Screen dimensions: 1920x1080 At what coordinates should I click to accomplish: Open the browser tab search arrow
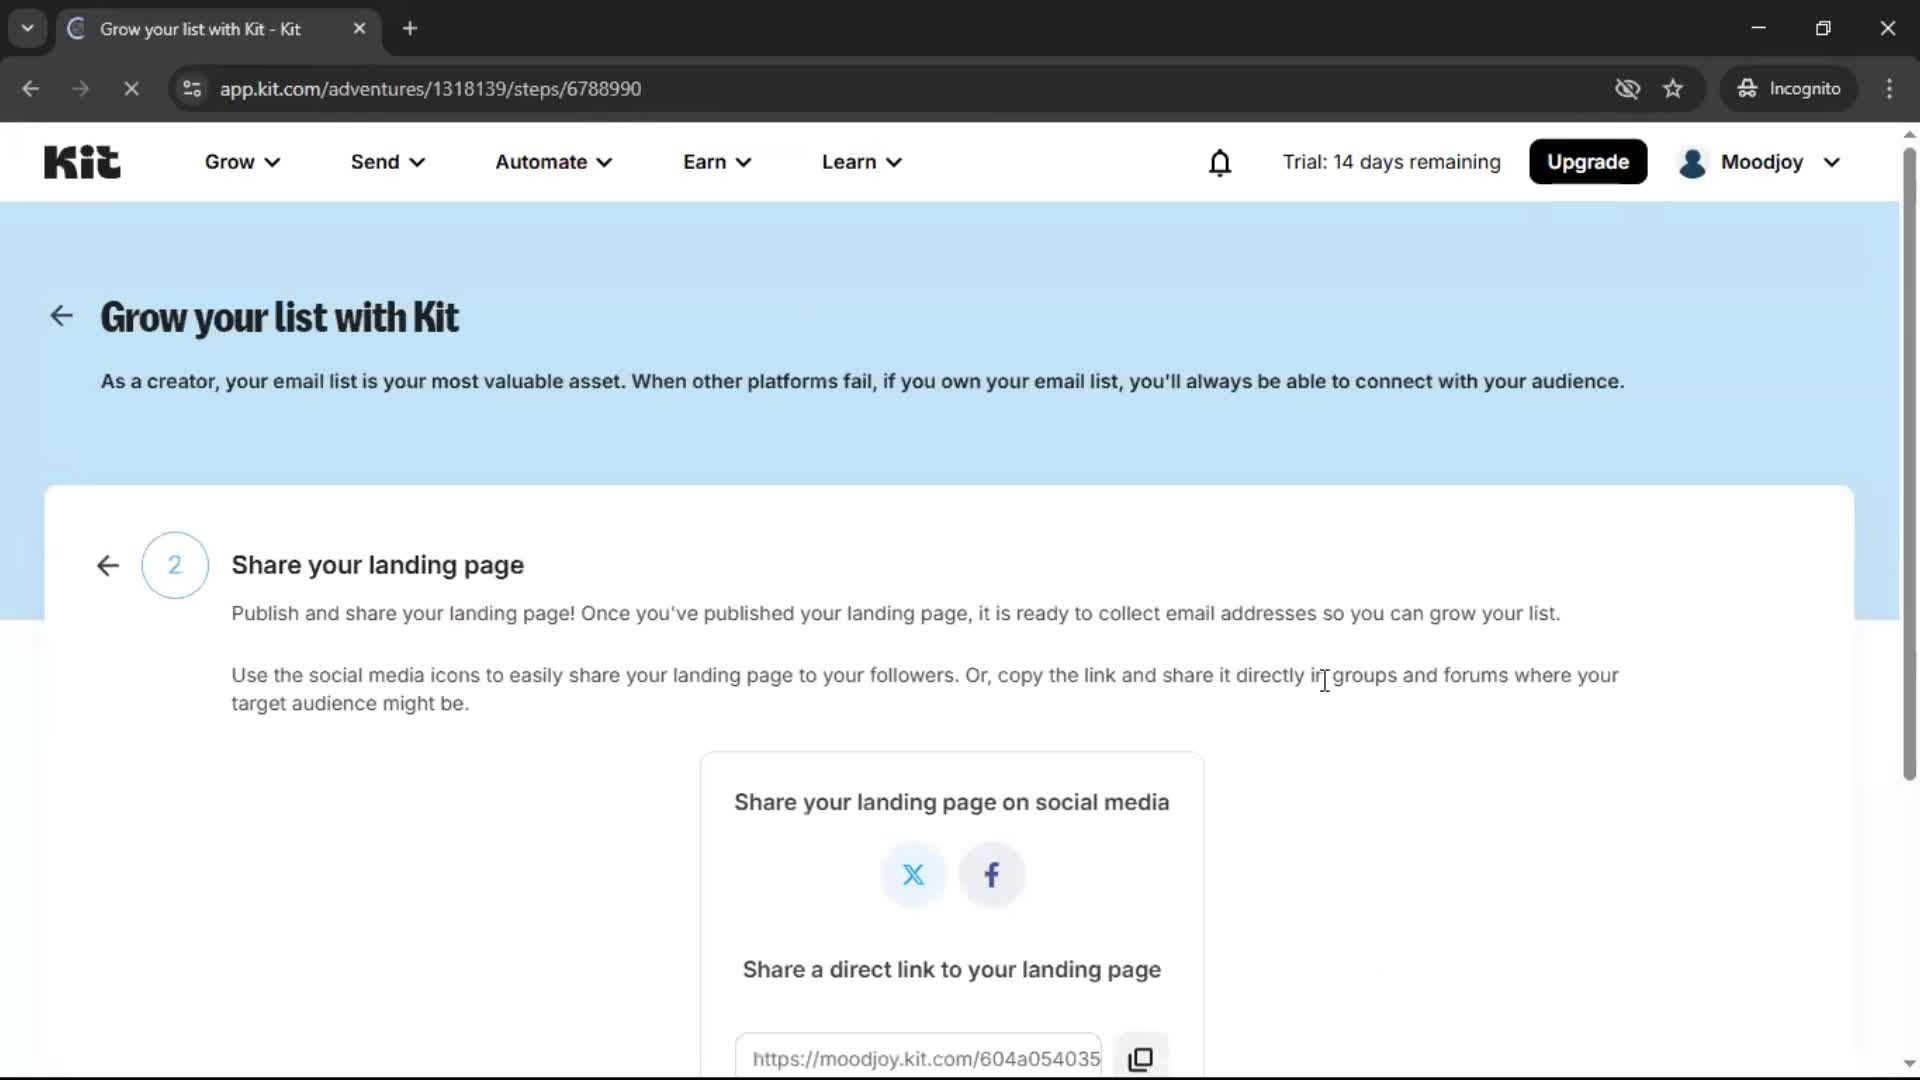[27, 28]
